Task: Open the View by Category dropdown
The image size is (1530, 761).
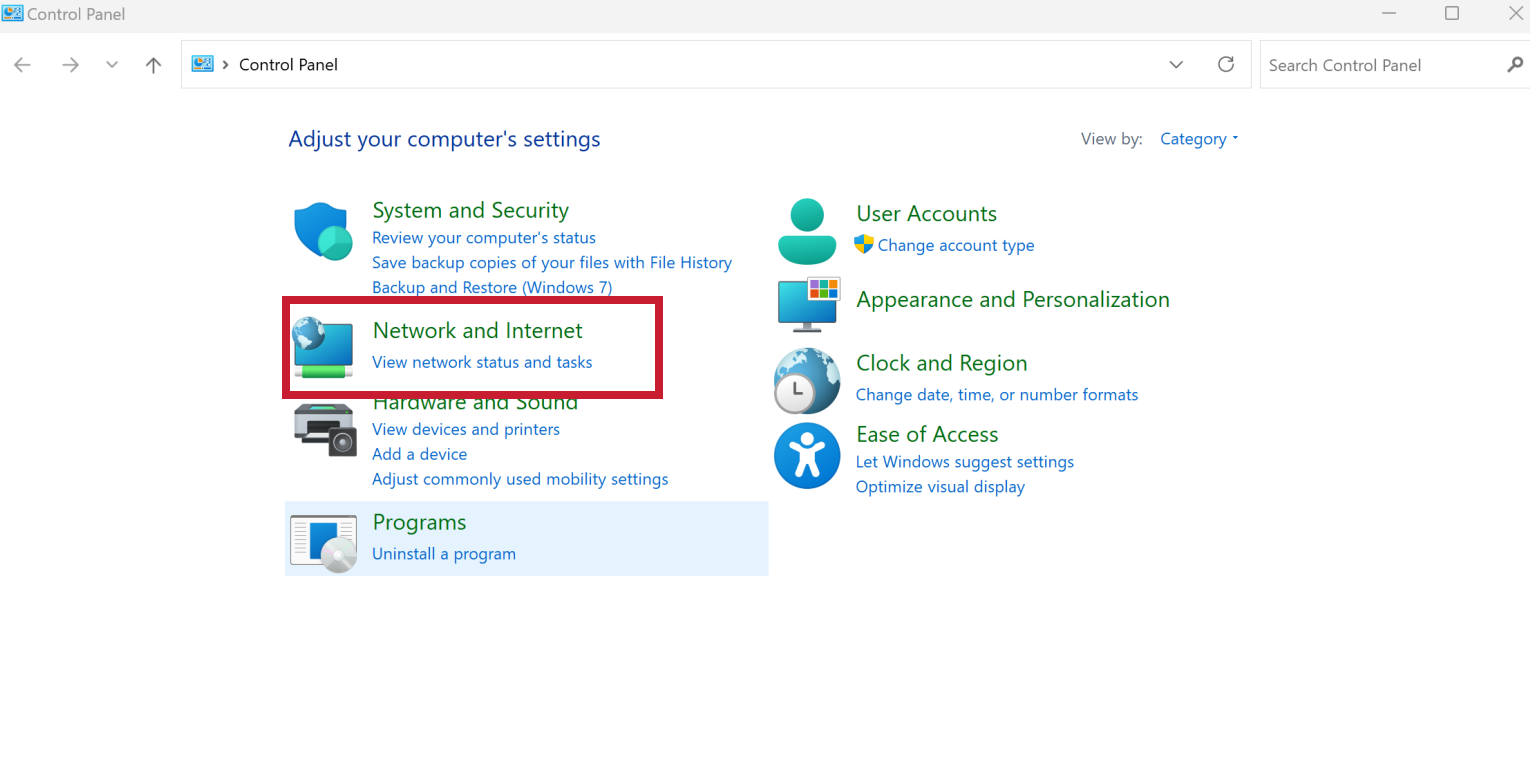Action: click(x=1199, y=139)
